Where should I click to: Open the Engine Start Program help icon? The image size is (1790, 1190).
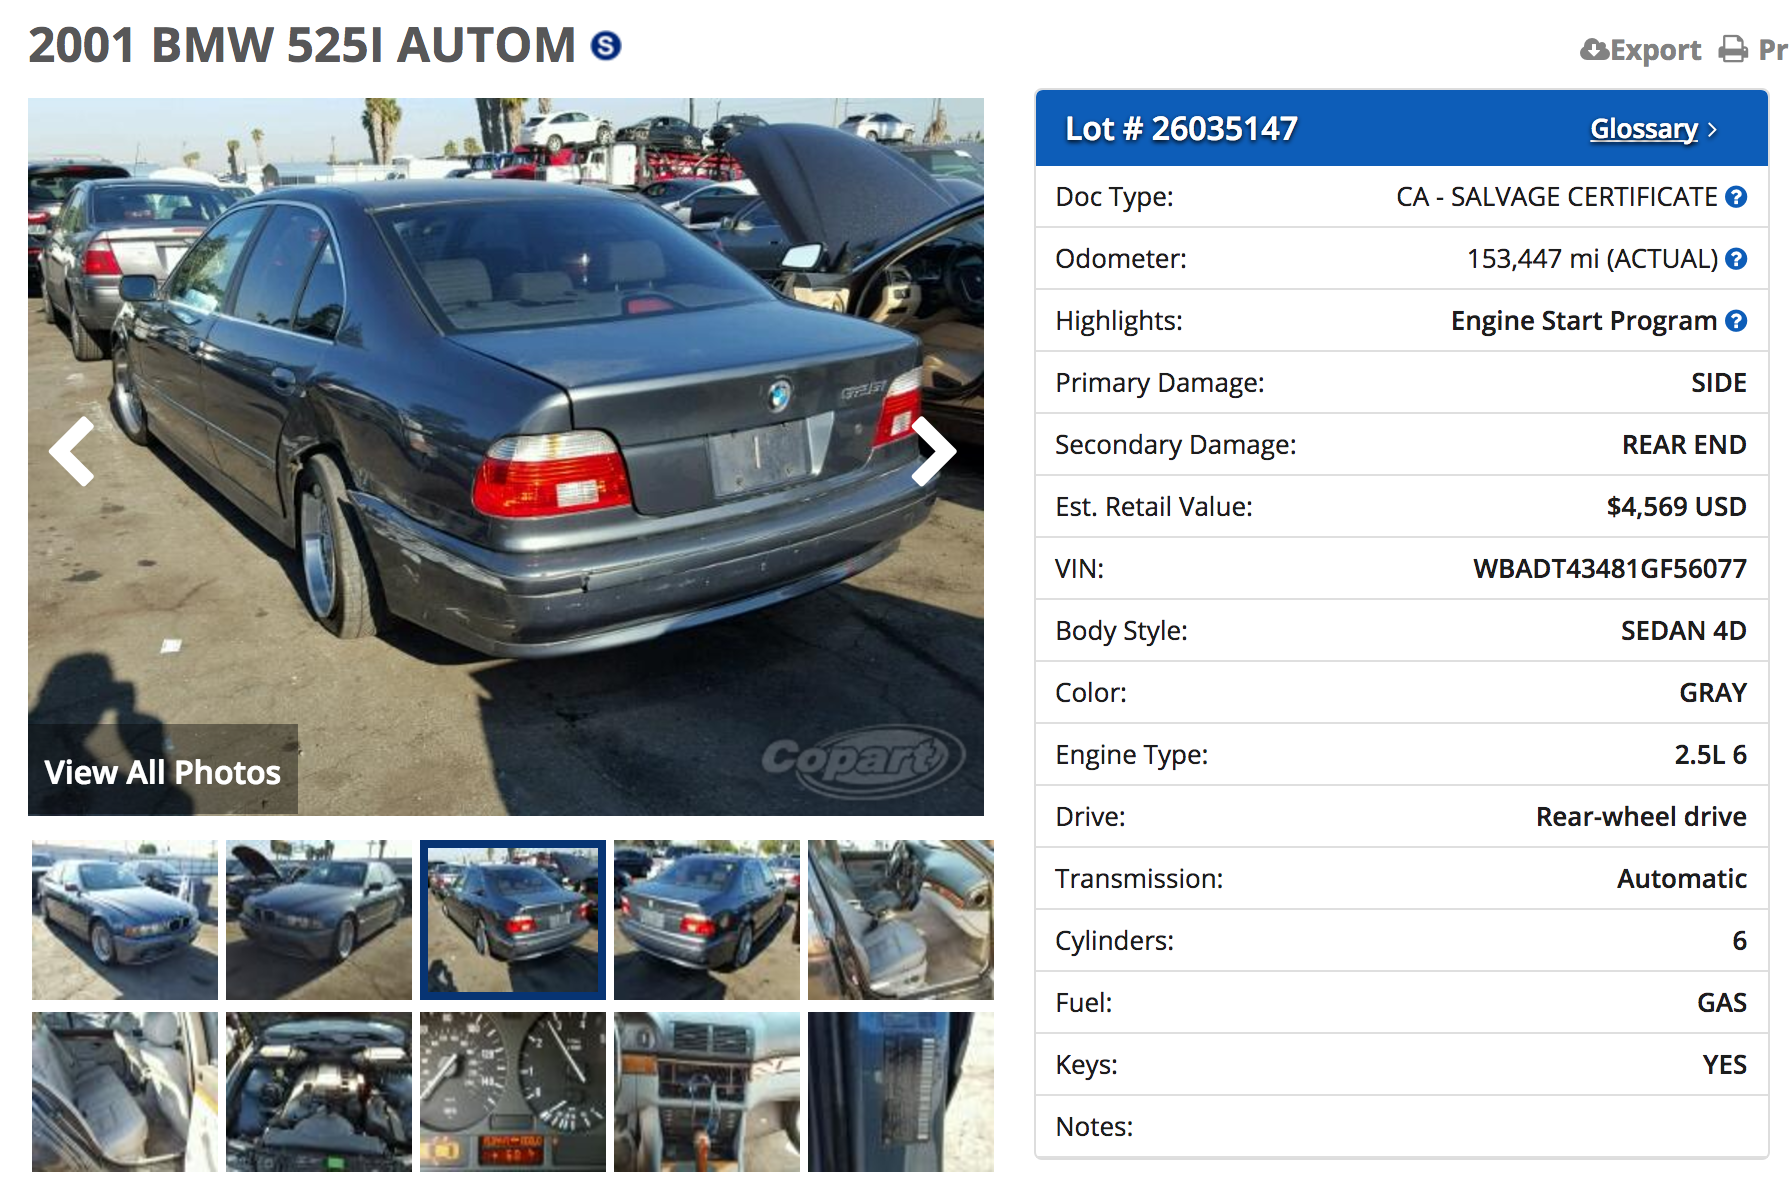coord(1736,321)
